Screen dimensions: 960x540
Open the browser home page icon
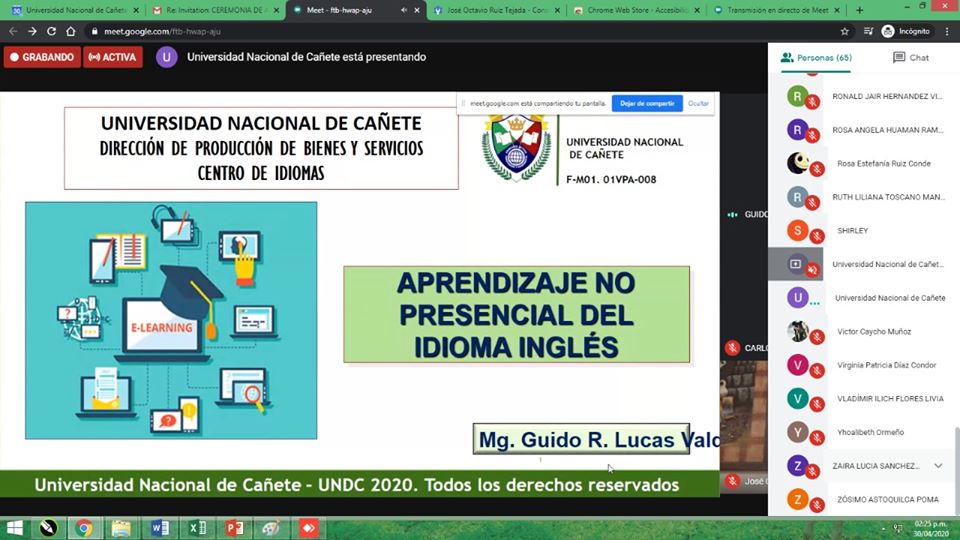(x=71, y=31)
